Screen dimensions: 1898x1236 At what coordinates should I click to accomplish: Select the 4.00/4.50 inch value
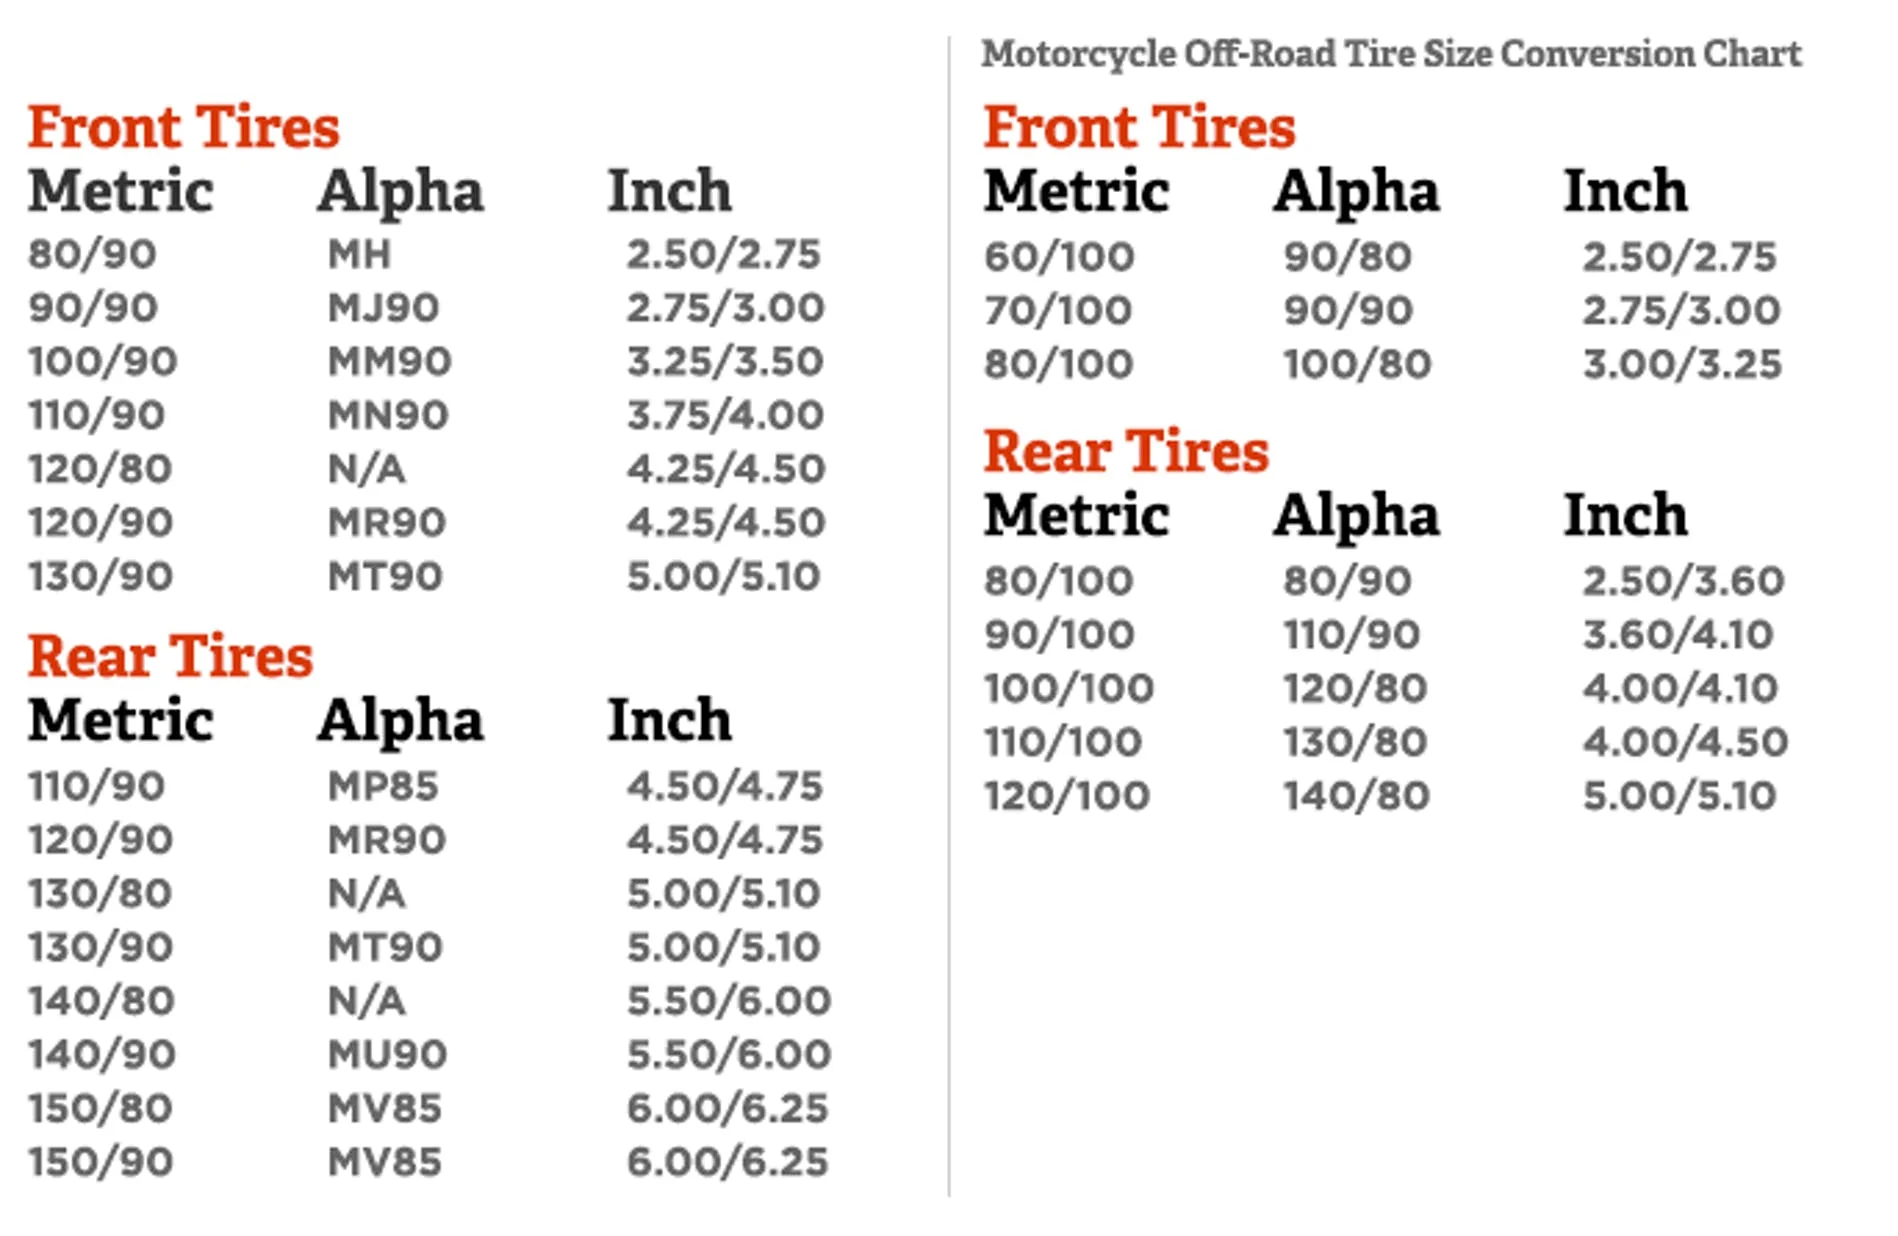tap(1685, 742)
